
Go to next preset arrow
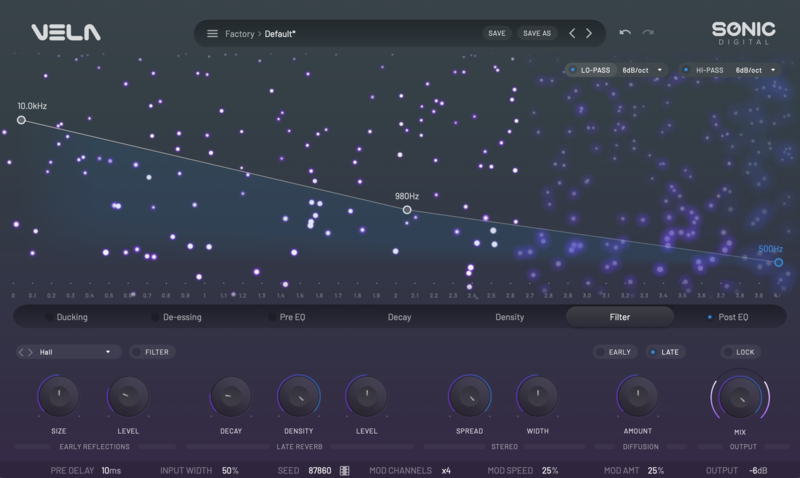tap(589, 33)
